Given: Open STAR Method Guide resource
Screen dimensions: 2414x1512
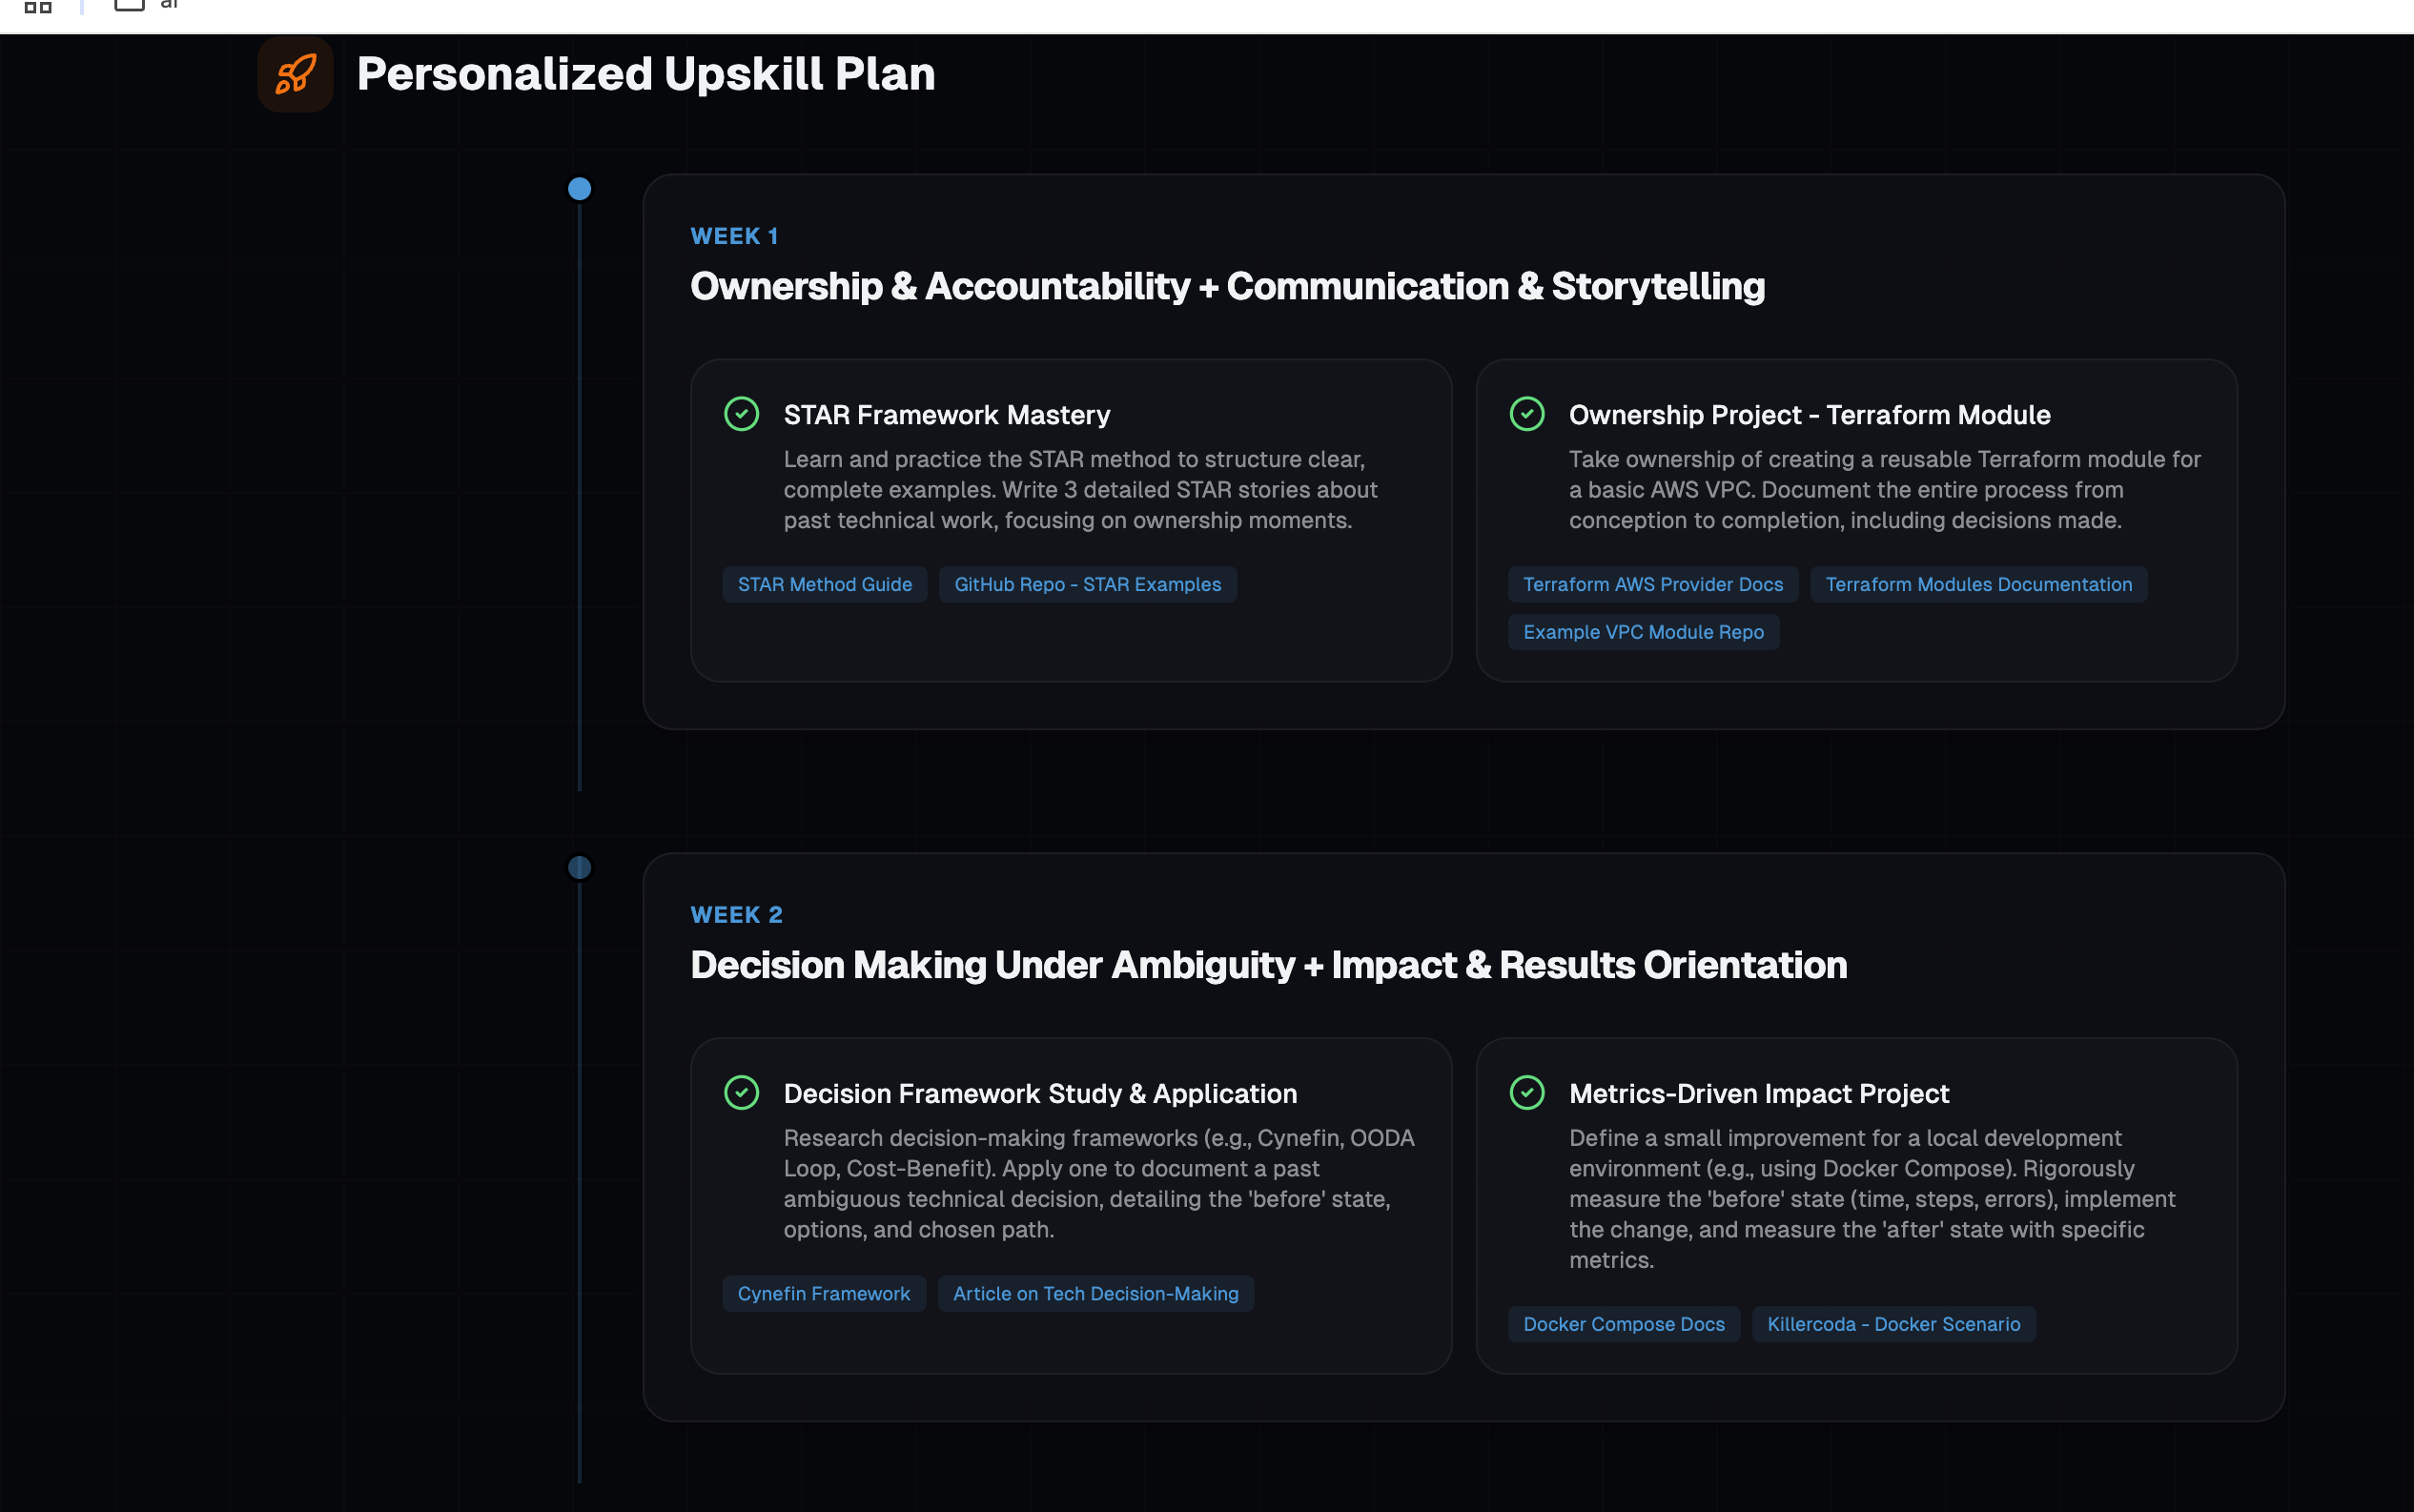Looking at the screenshot, I should coord(824,584).
